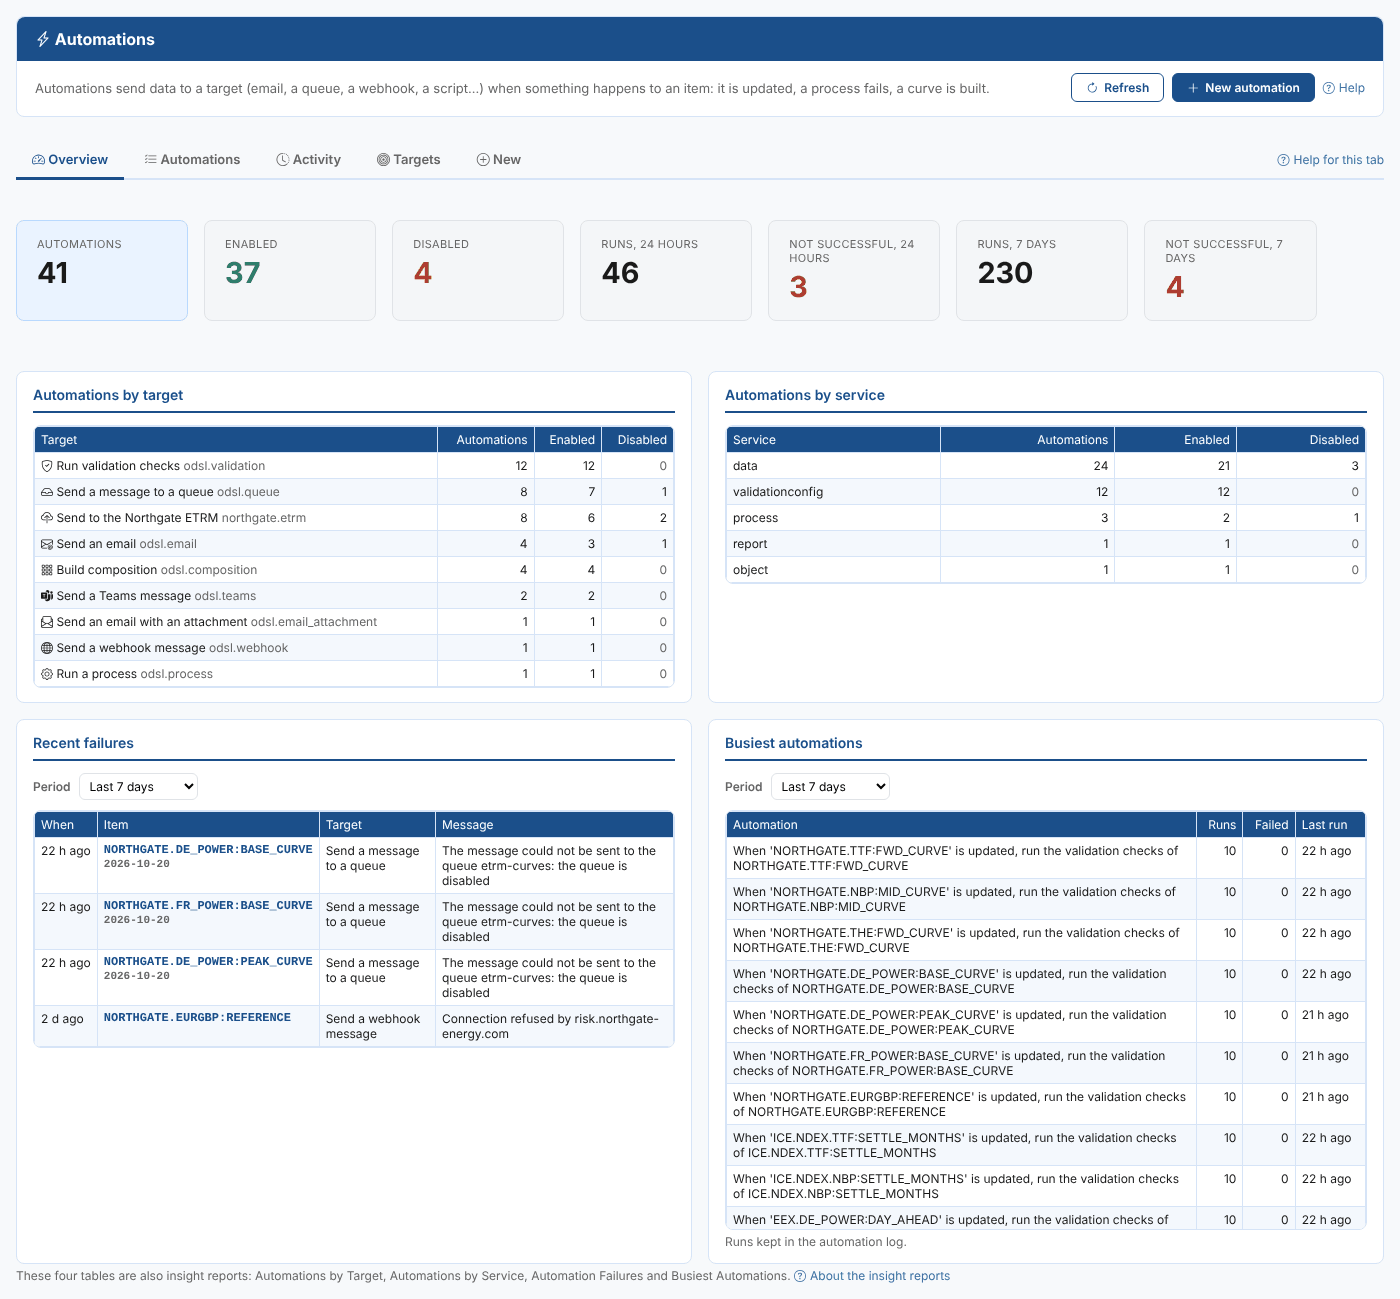This screenshot has height=1299, width=1400.
Task: Open the NORTHGATE.DE_POWER:BASE_CURVE failure item link
Action: (x=208, y=850)
